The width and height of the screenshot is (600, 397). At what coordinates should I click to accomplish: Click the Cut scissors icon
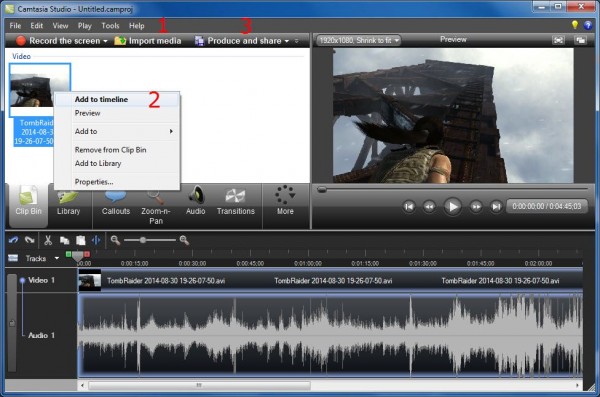pos(48,240)
